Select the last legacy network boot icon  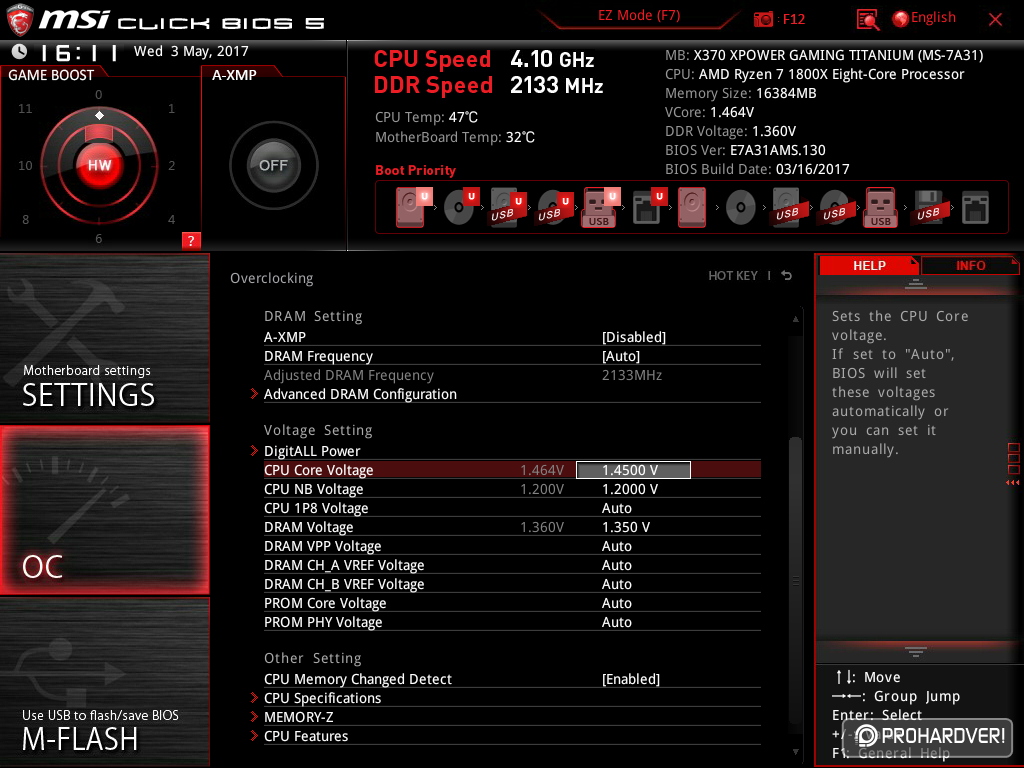pyautogui.click(x=975, y=208)
